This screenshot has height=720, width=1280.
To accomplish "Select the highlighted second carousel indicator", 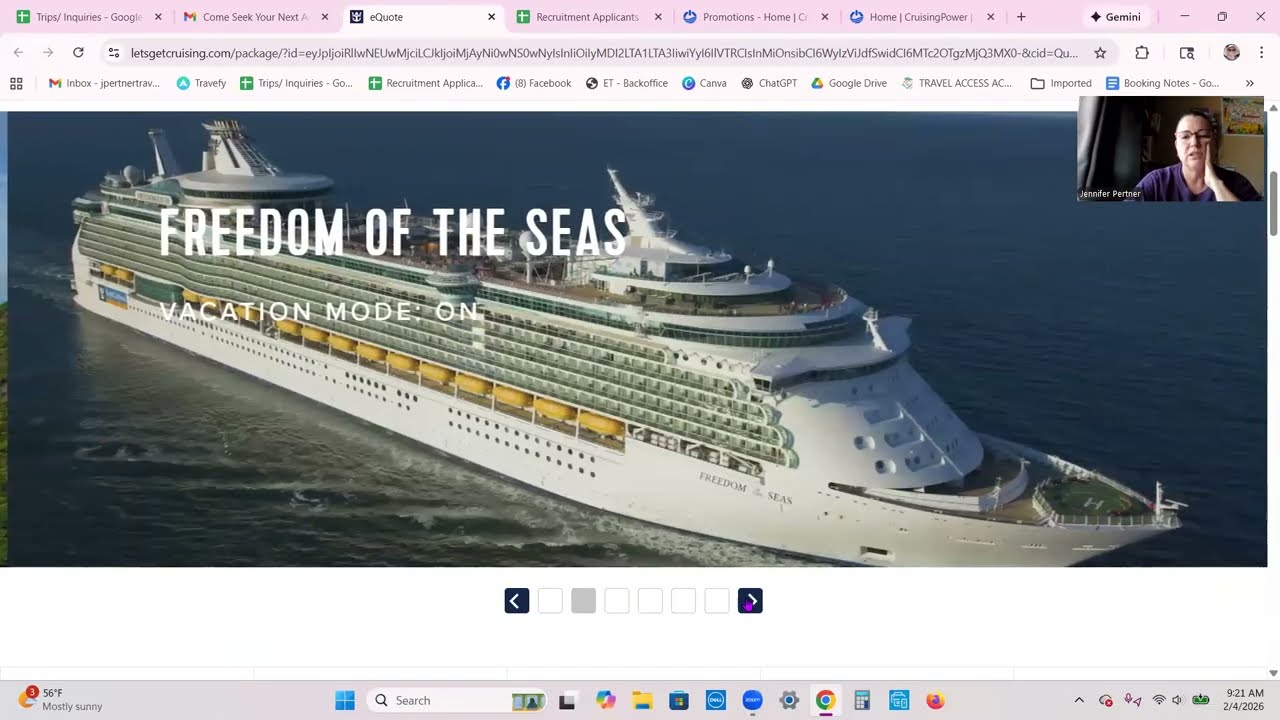I will click(584, 601).
